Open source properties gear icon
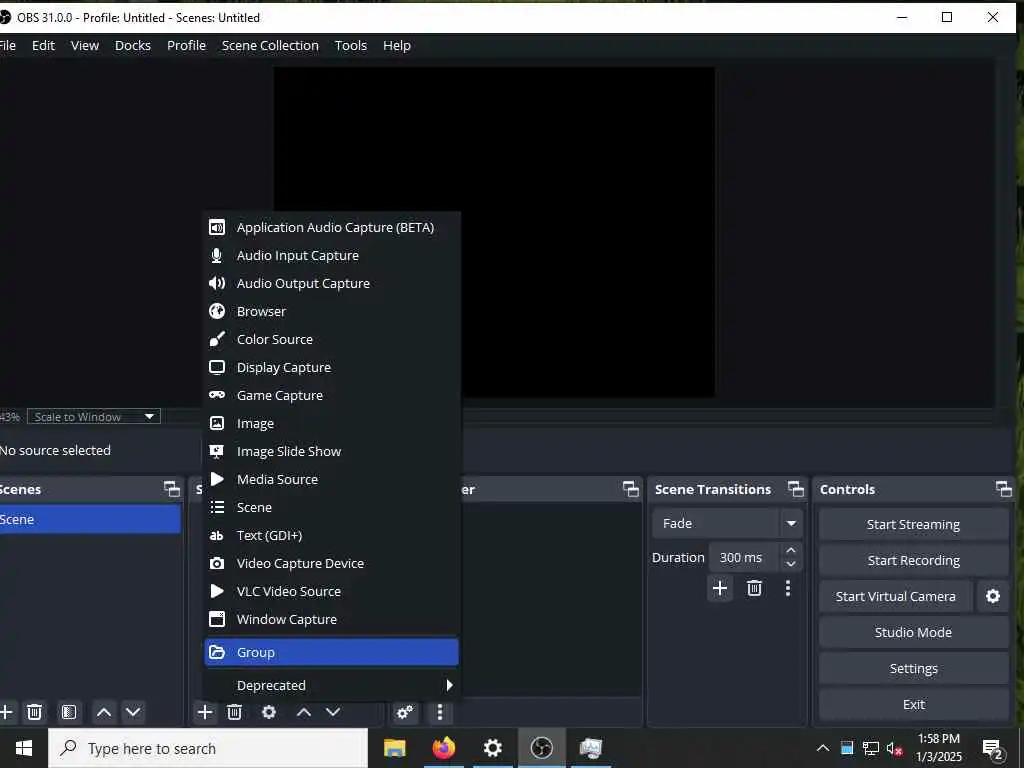The image size is (1024, 768). (268, 712)
